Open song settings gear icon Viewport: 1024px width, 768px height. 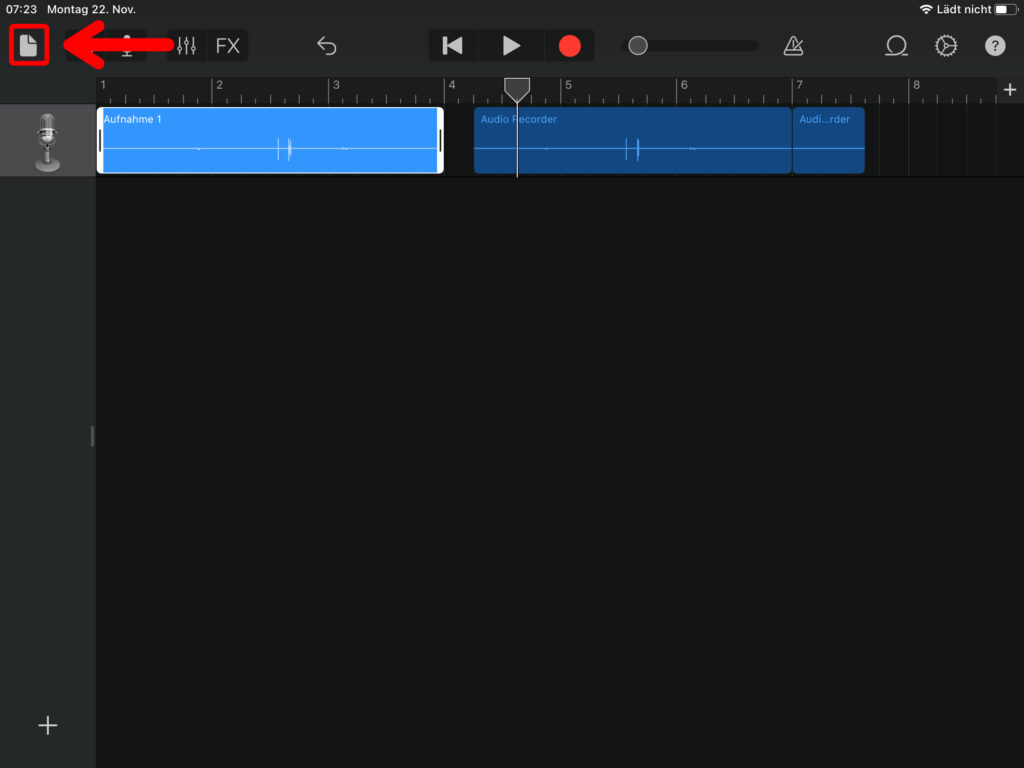(945, 46)
